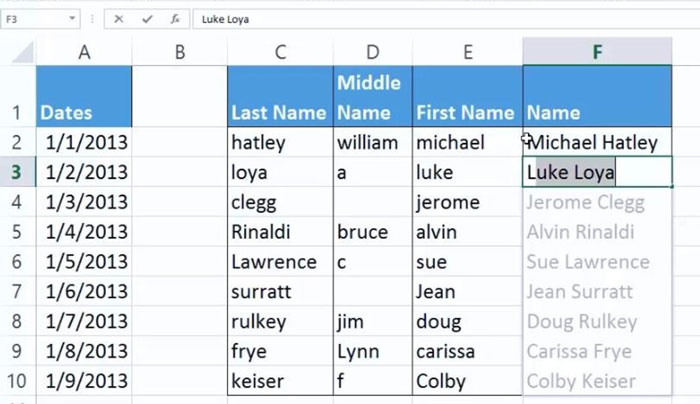The width and height of the screenshot is (700, 404).
Task: Expand the Name Box dropdown arrow
Action: pyautogui.click(x=72, y=19)
